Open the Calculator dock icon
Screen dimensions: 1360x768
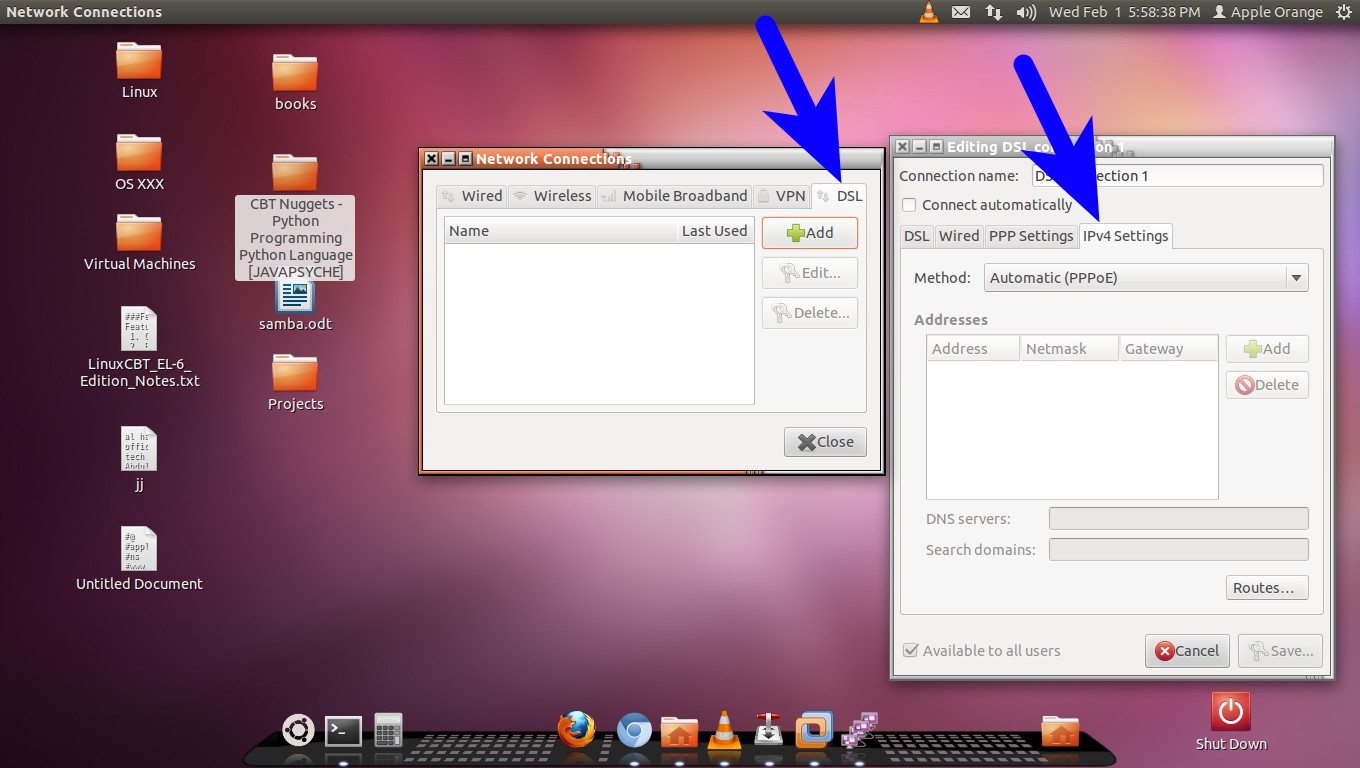[x=388, y=730]
